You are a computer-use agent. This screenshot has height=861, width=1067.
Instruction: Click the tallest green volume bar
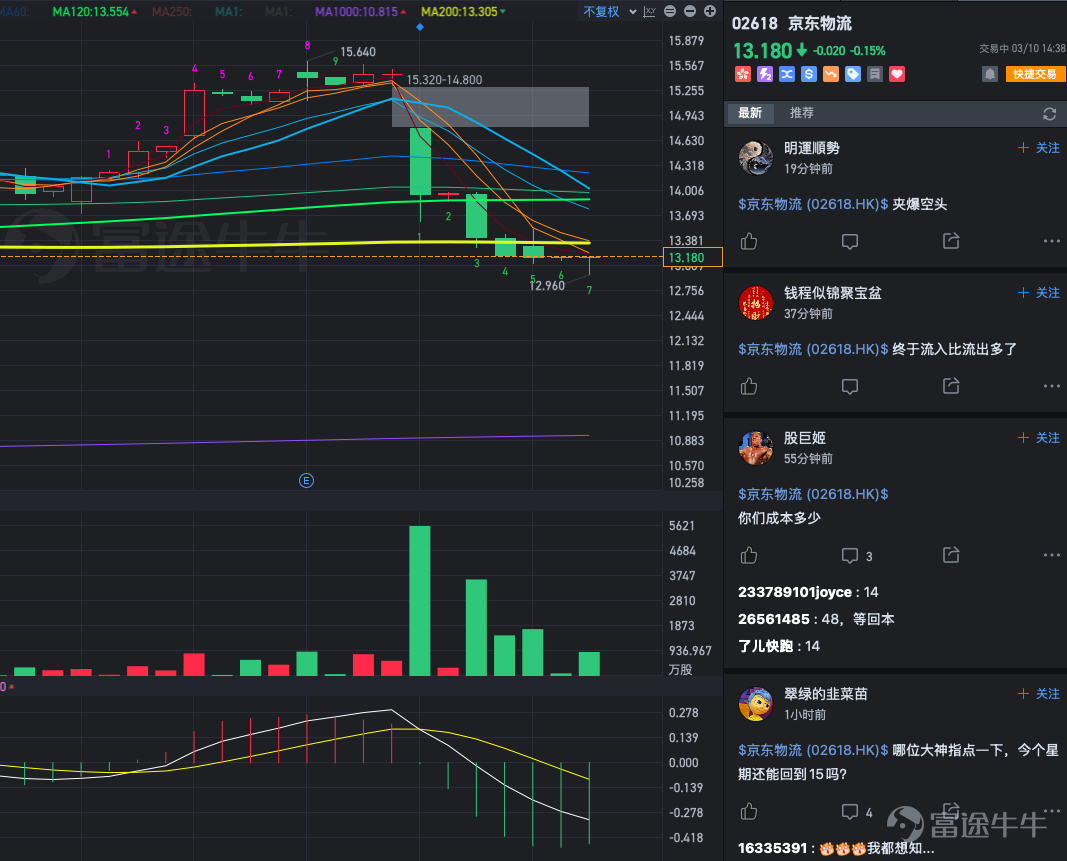pyautogui.click(x=420, y=600)
